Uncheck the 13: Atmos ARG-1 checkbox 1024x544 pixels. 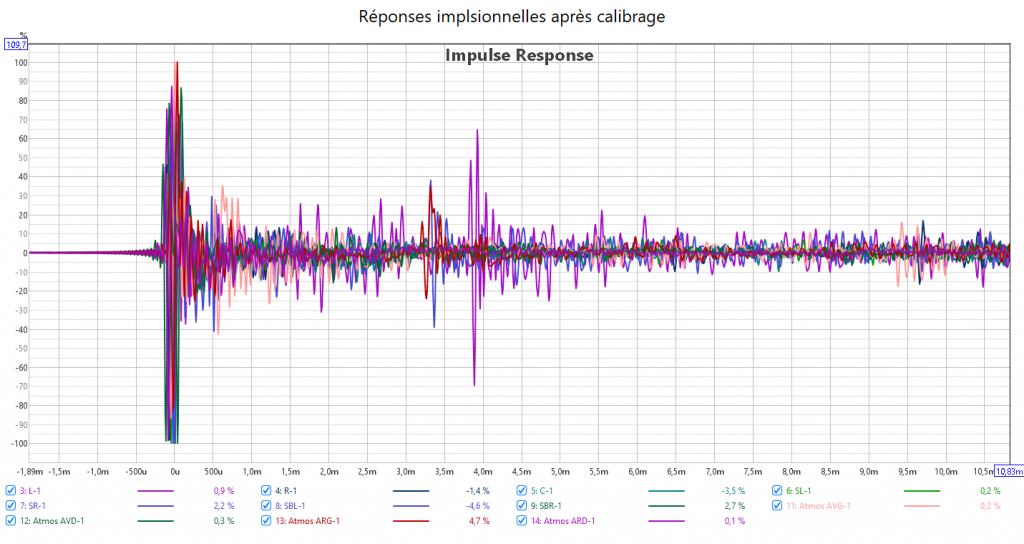click(x=267, y=521)
